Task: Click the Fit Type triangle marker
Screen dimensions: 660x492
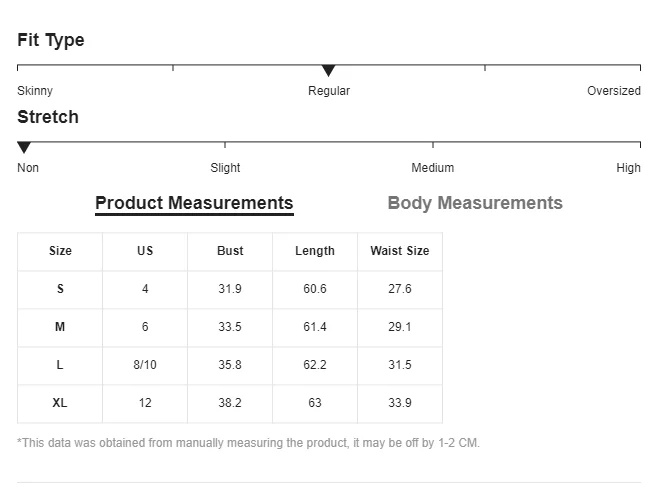Action: click(x=328, y=71)
